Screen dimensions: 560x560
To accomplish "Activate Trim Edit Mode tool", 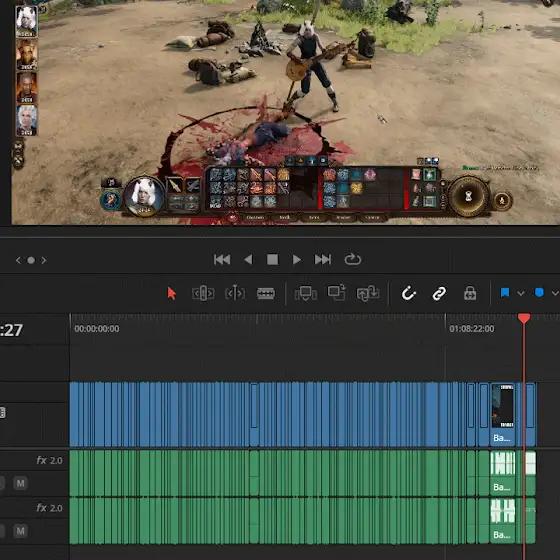I will pos(203,293).
